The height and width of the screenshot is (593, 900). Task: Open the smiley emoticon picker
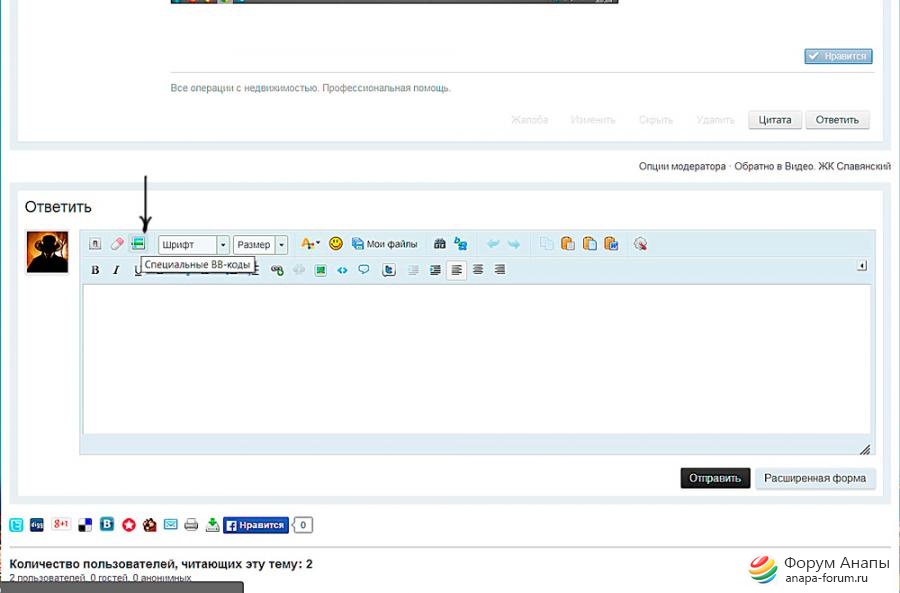click(x=336, y=243)
